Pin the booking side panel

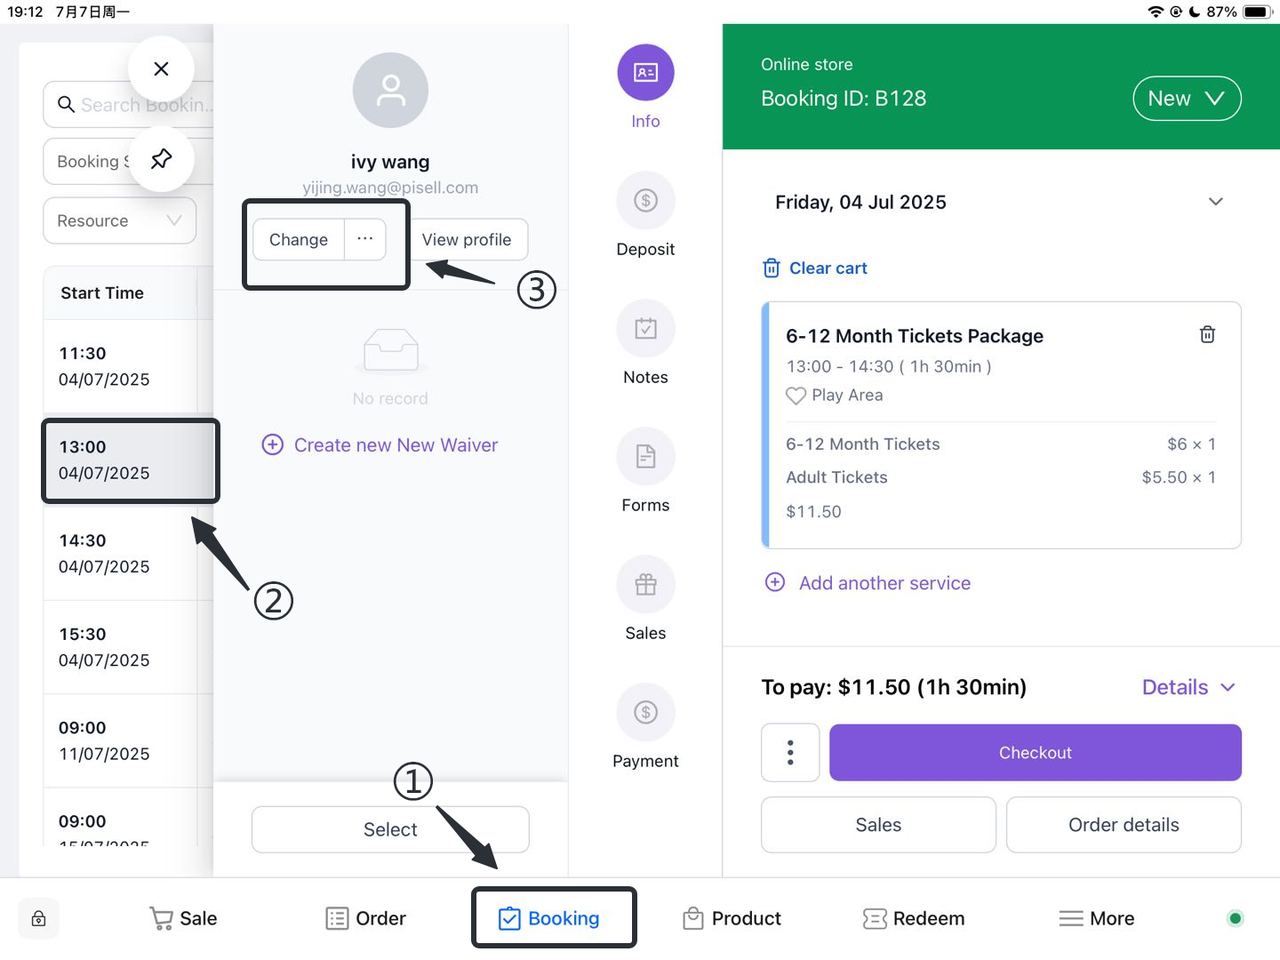pyautogui.click(x=161, y=159)
